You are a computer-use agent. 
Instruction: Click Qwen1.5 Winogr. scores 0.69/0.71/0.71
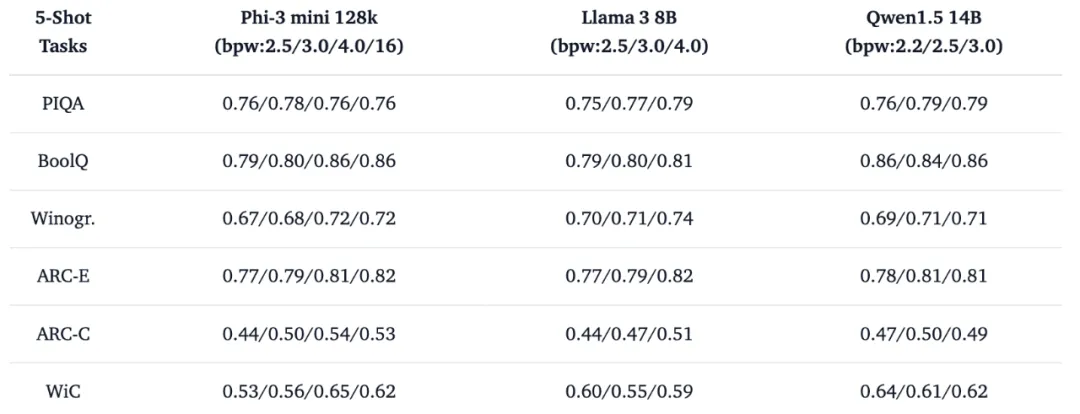tap(924, 217)
